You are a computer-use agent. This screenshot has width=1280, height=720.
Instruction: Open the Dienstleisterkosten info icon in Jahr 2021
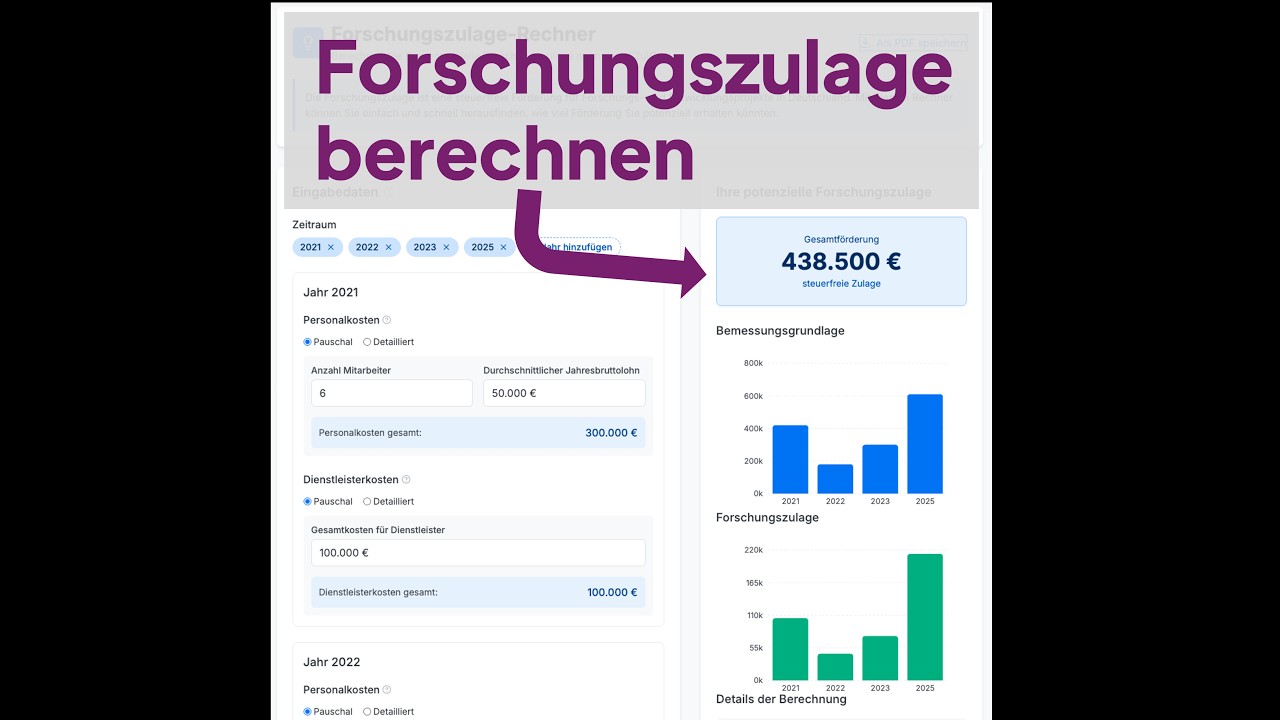coord(406,480)
